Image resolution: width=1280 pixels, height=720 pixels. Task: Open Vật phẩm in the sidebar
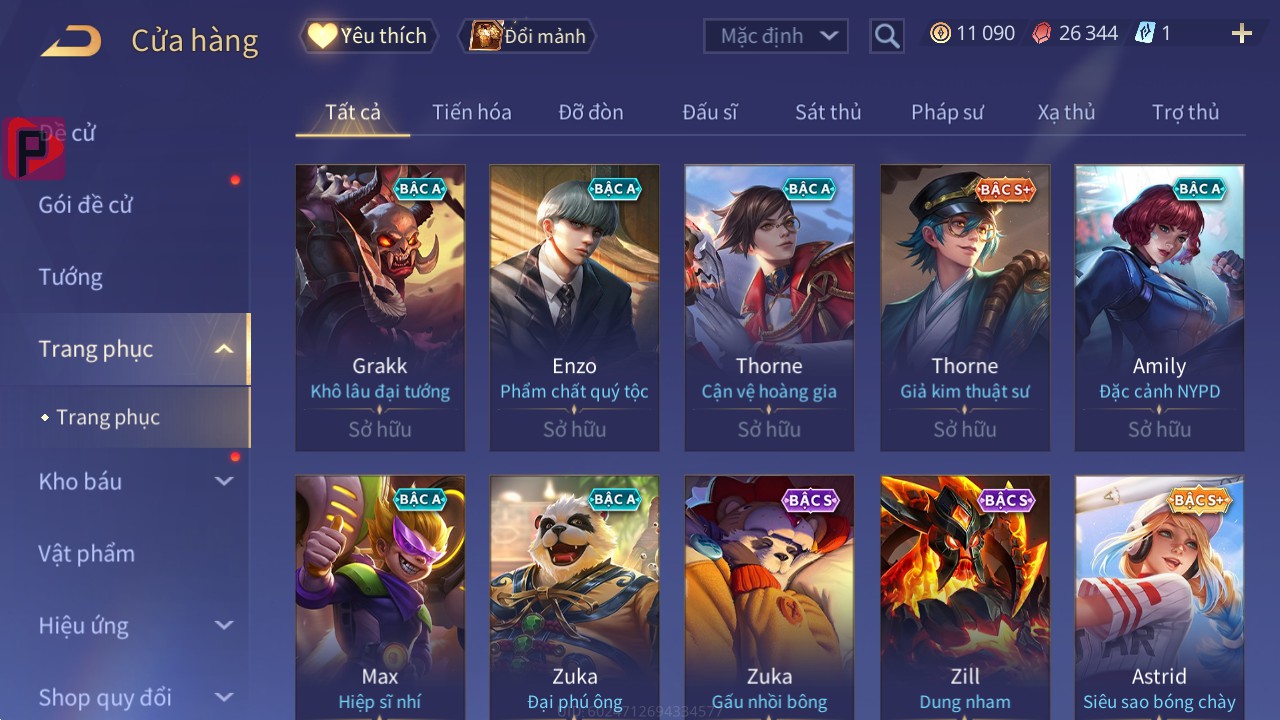(x=86, y=553)
